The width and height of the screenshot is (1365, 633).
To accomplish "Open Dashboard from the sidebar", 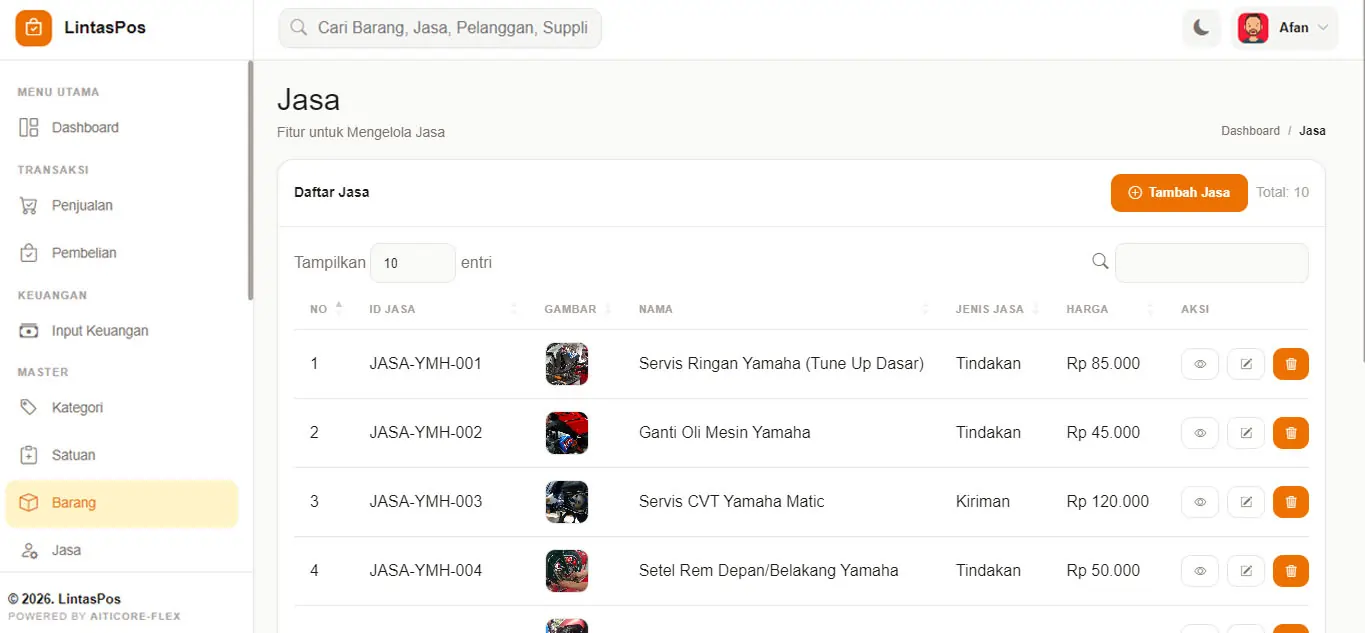I will click(85, 128).
